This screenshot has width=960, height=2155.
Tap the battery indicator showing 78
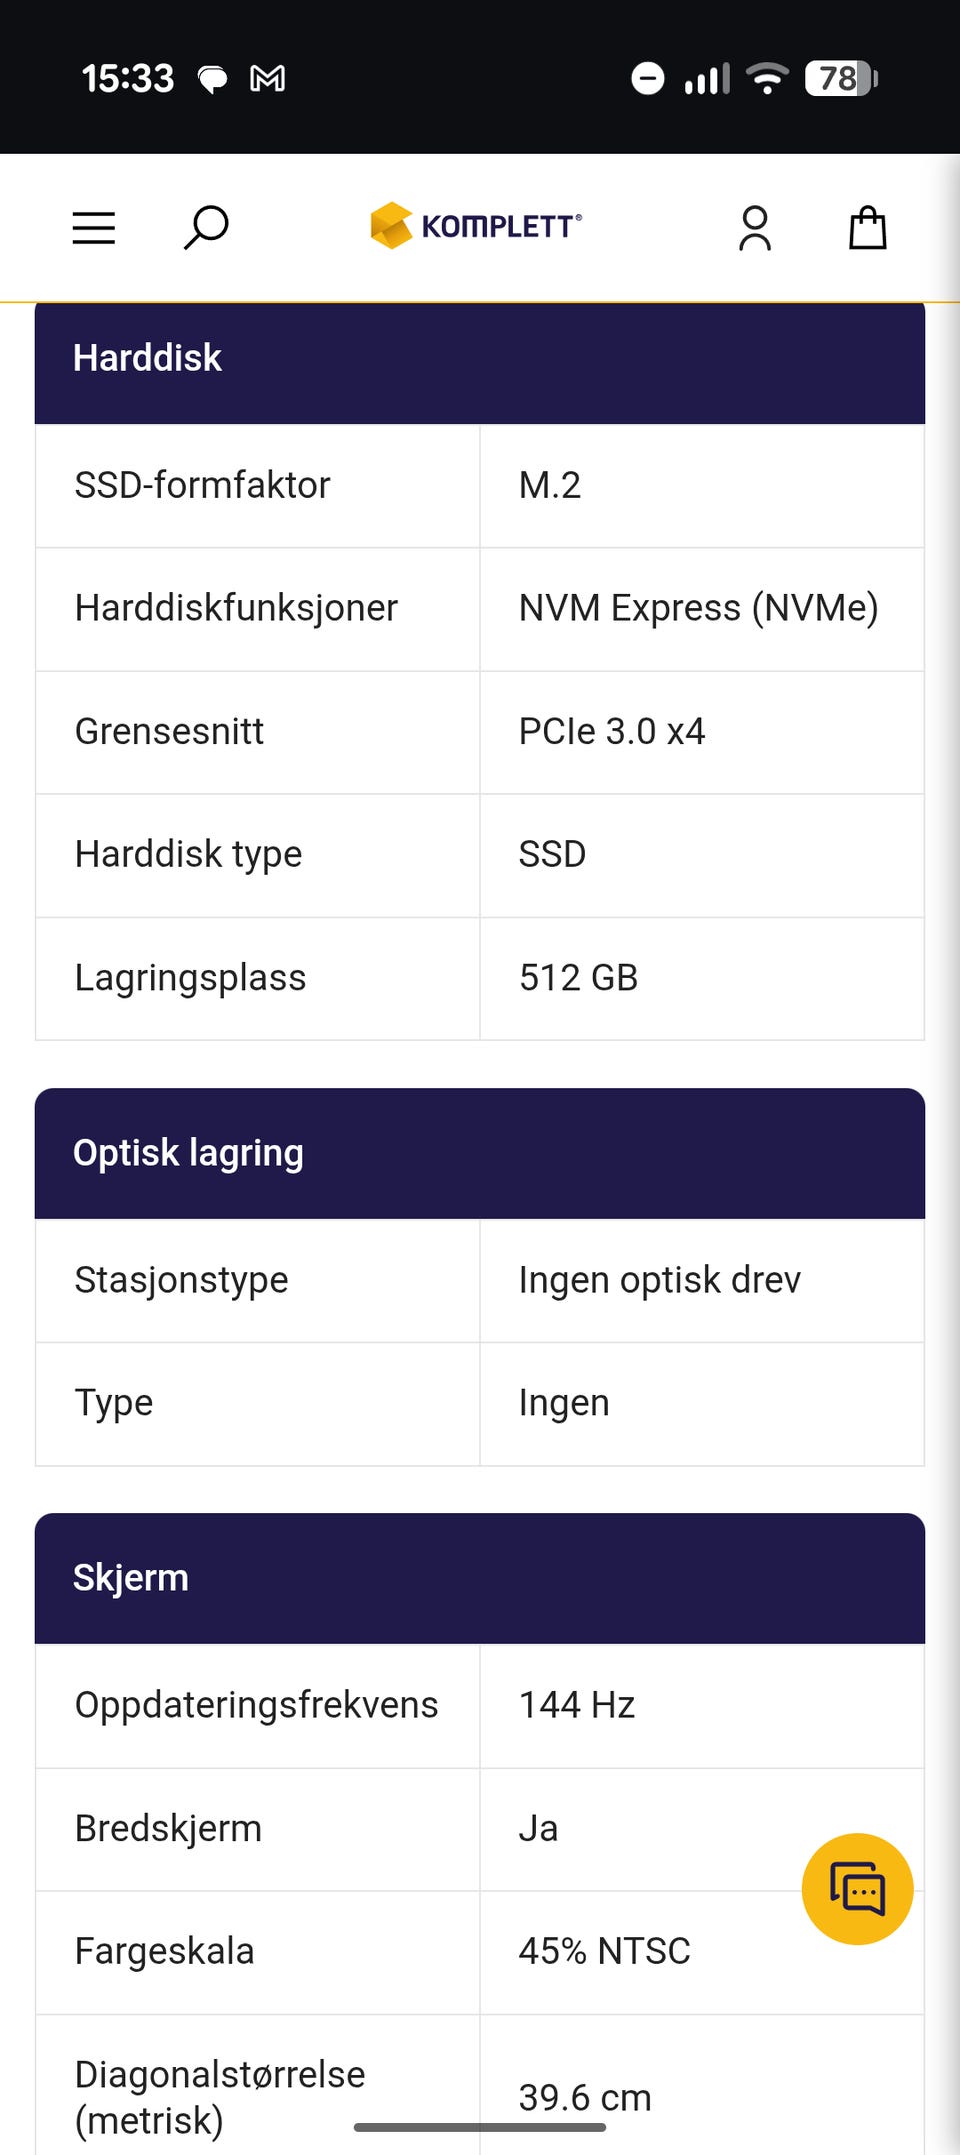[x=841, y=78]
